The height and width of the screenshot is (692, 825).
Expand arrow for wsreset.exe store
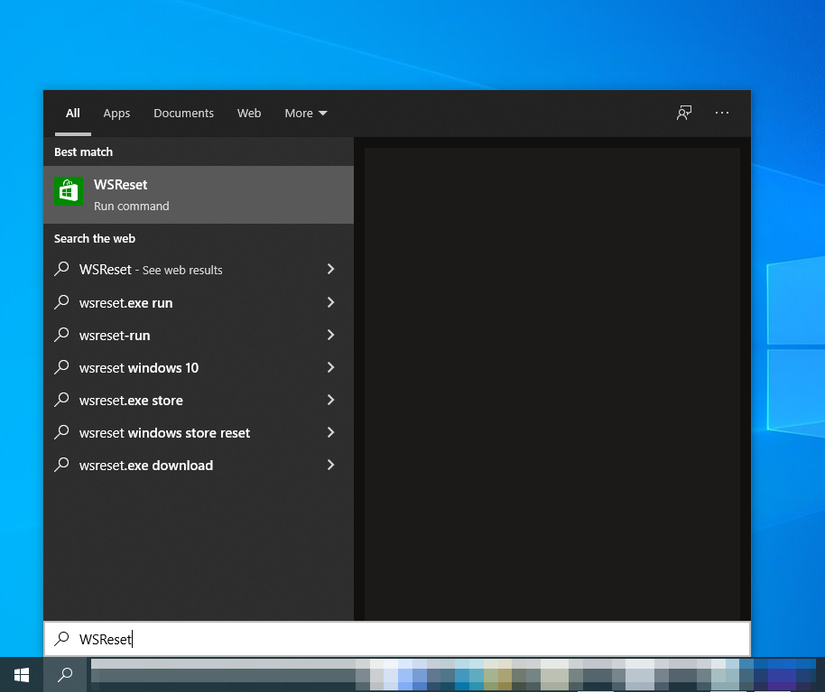[330, 400]
